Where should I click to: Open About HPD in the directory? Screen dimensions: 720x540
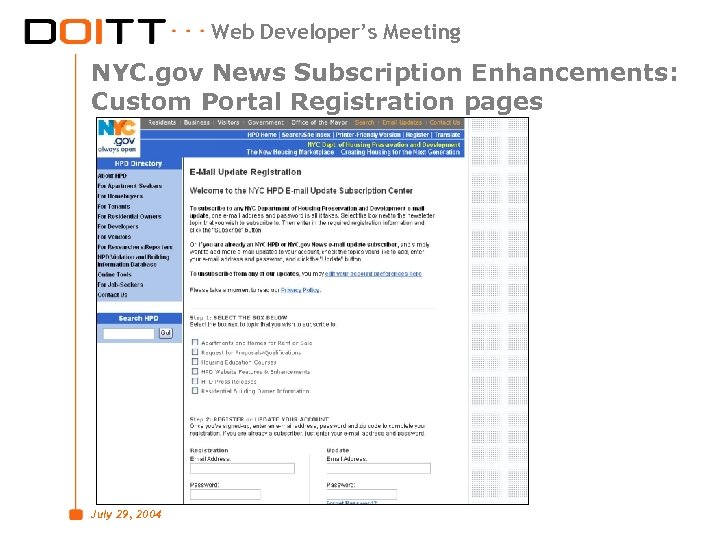coord(112,176)
